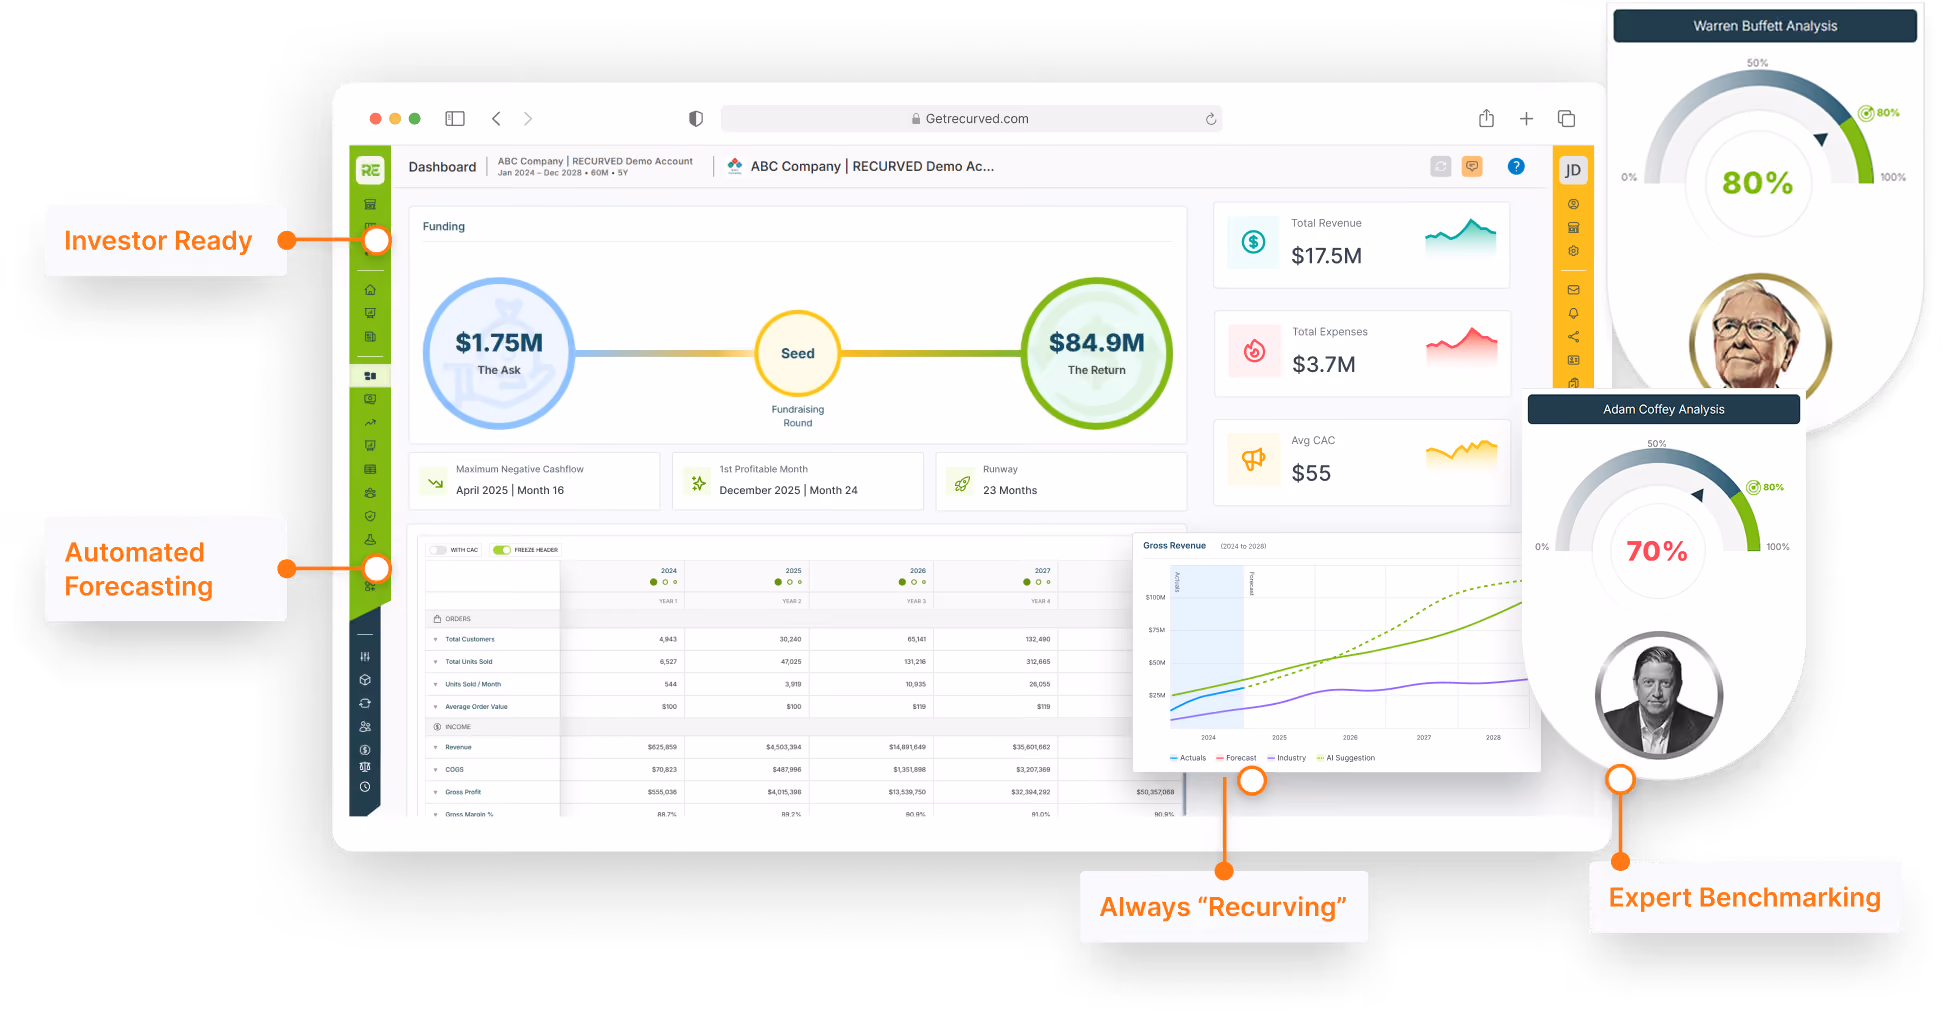Toggle the FREEZE HEADER switch
The image size is (1947, 1018).
[x=502, y=550]
